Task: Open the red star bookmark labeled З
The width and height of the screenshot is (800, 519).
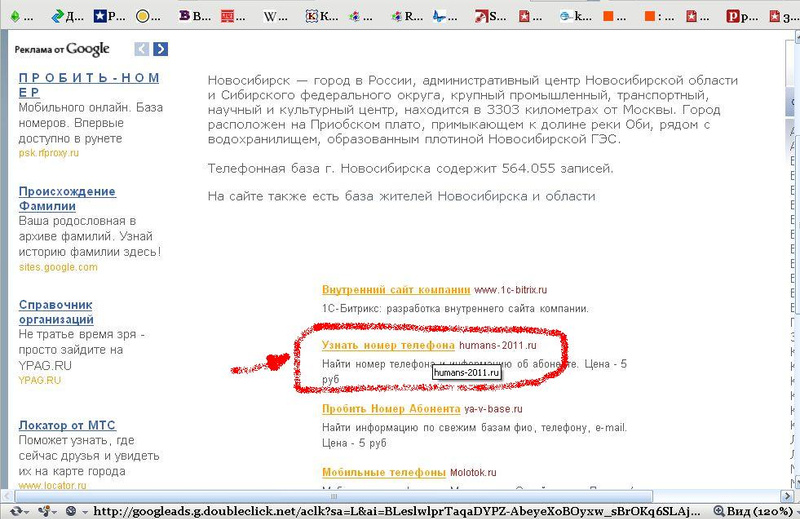Action: tap(784, 17)
